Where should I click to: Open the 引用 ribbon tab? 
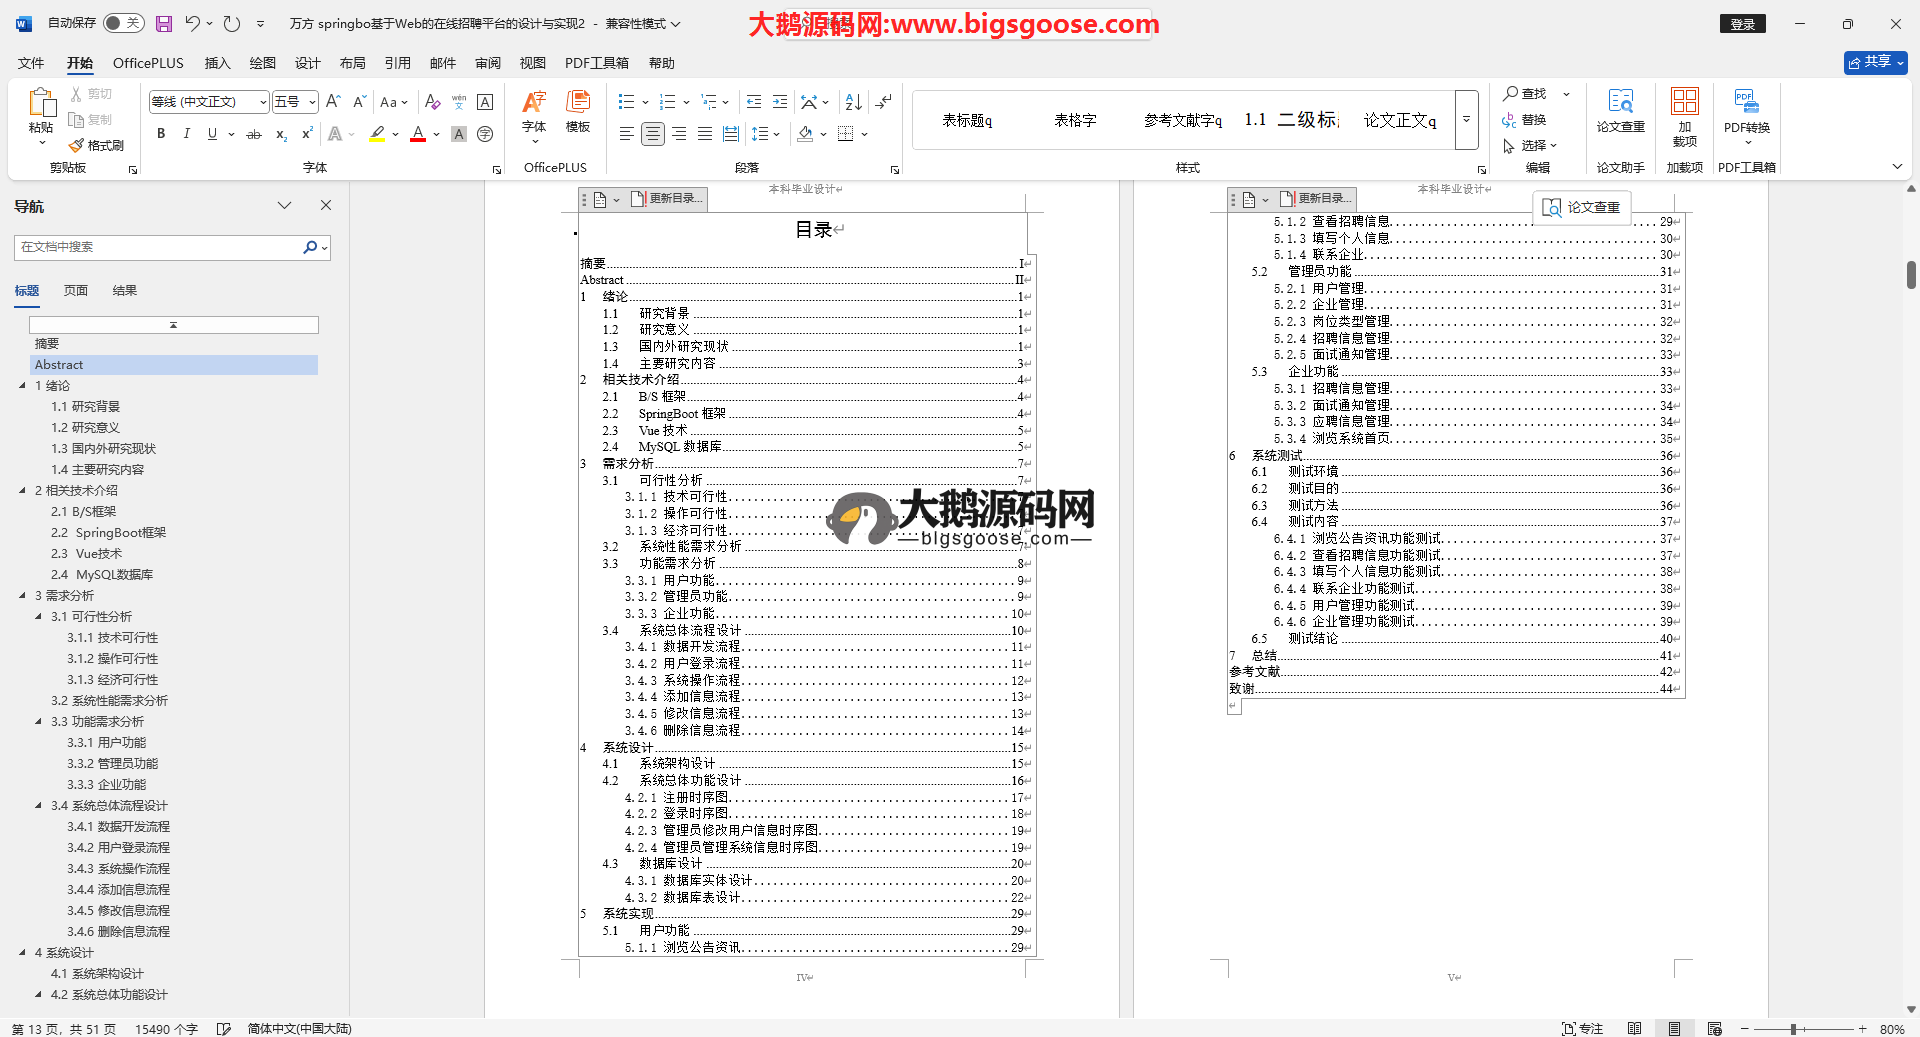pos(397,63)
